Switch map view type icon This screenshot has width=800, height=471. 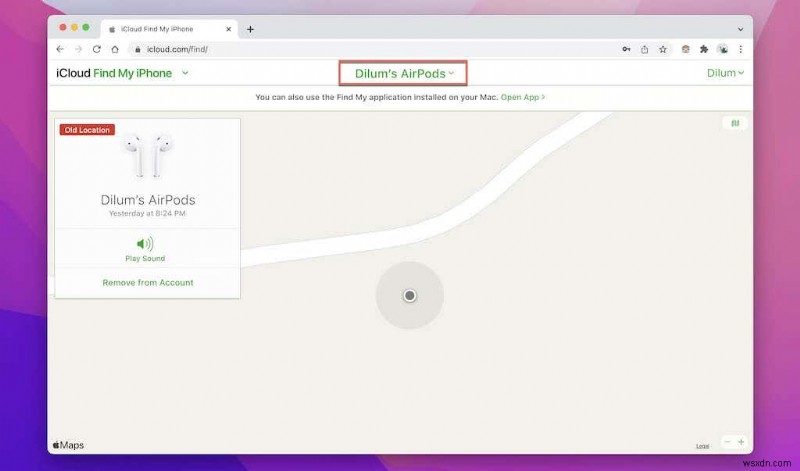click(x=735, y=123)
